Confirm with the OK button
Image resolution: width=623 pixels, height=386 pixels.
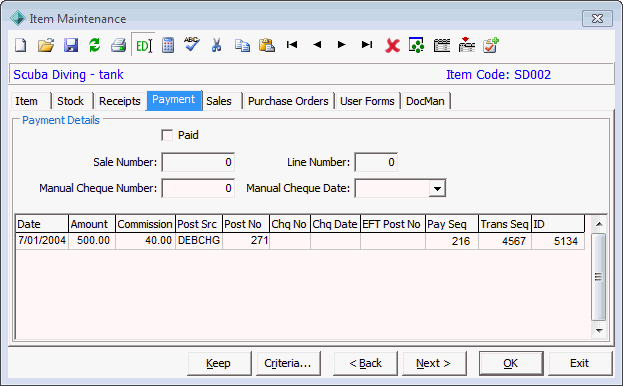tap(511, 363)
